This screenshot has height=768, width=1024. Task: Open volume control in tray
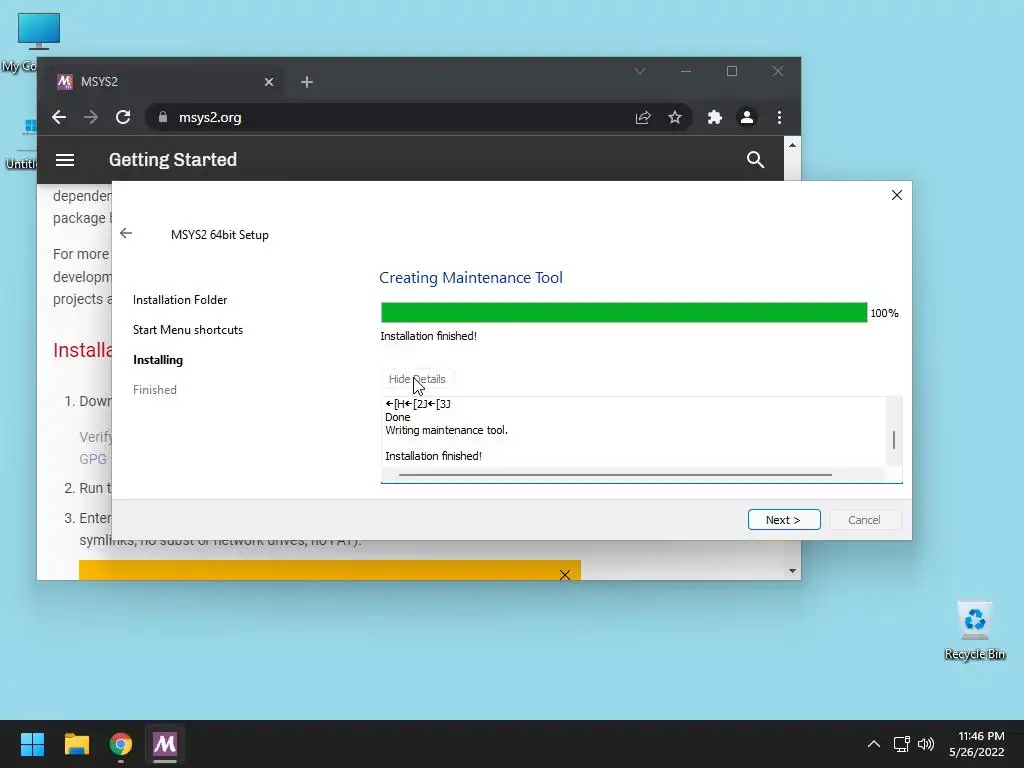tap(926, 744)
